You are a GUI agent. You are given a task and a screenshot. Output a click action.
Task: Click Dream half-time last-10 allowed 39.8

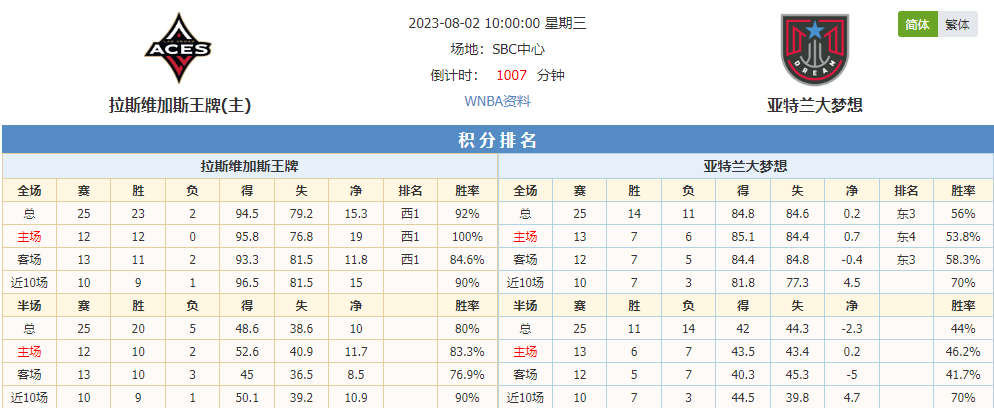(x=797, y=398)
